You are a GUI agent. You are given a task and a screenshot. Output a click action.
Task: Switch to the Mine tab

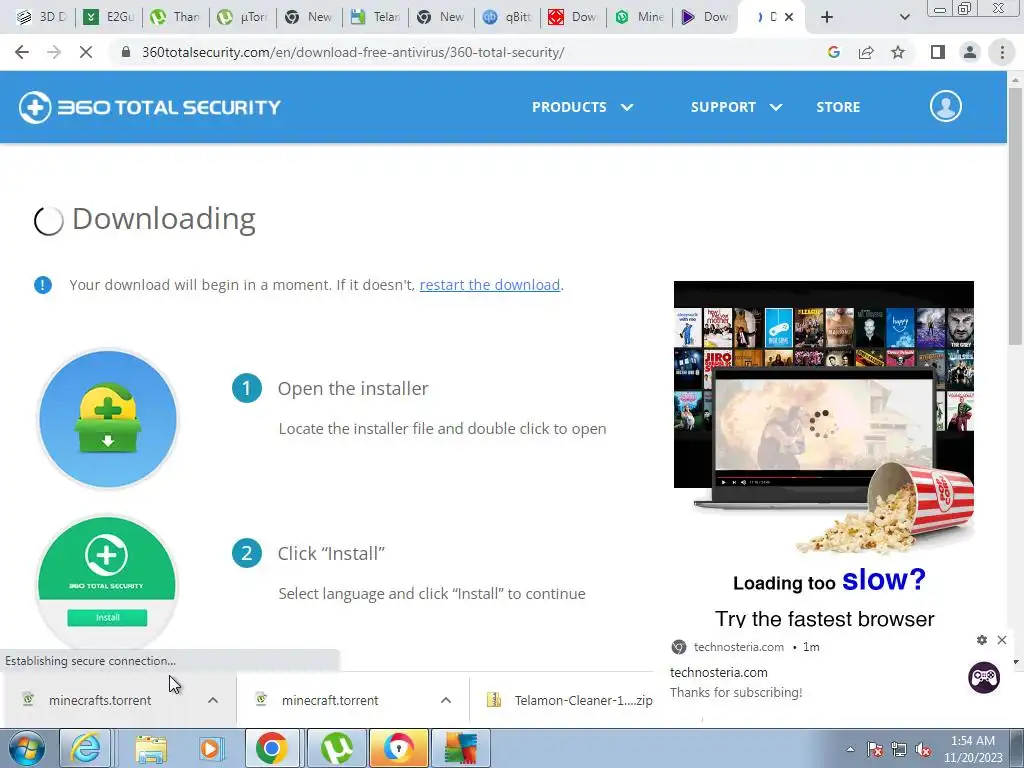pyautogui.click(x=641, y=18)
